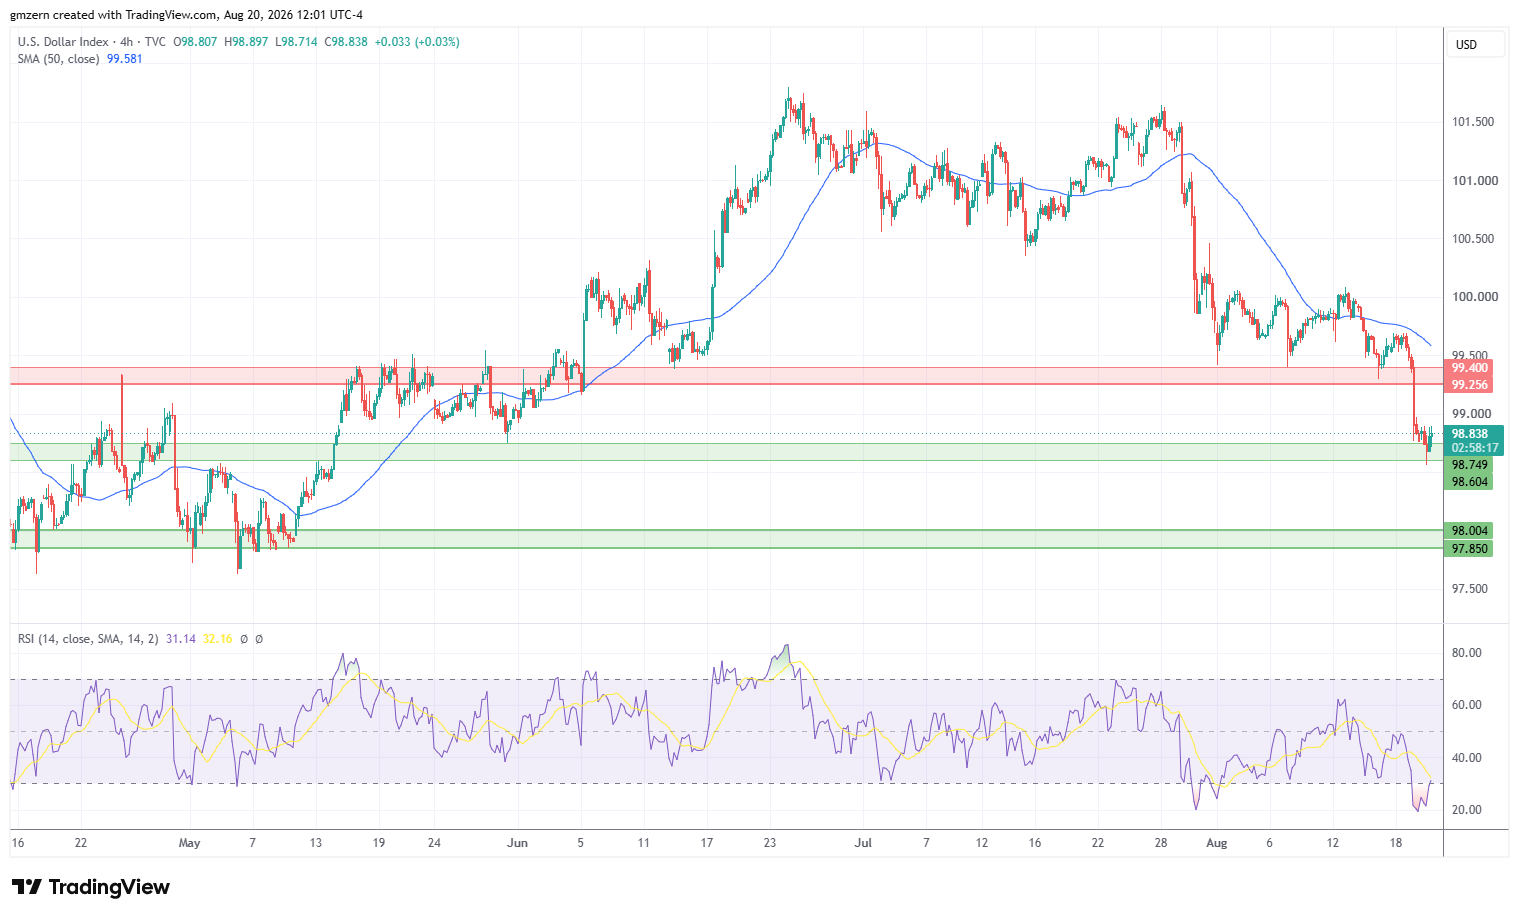The image size is (1519, 917).
Task: Click the open price value O98.807
Action: click(x=196, y=42)
